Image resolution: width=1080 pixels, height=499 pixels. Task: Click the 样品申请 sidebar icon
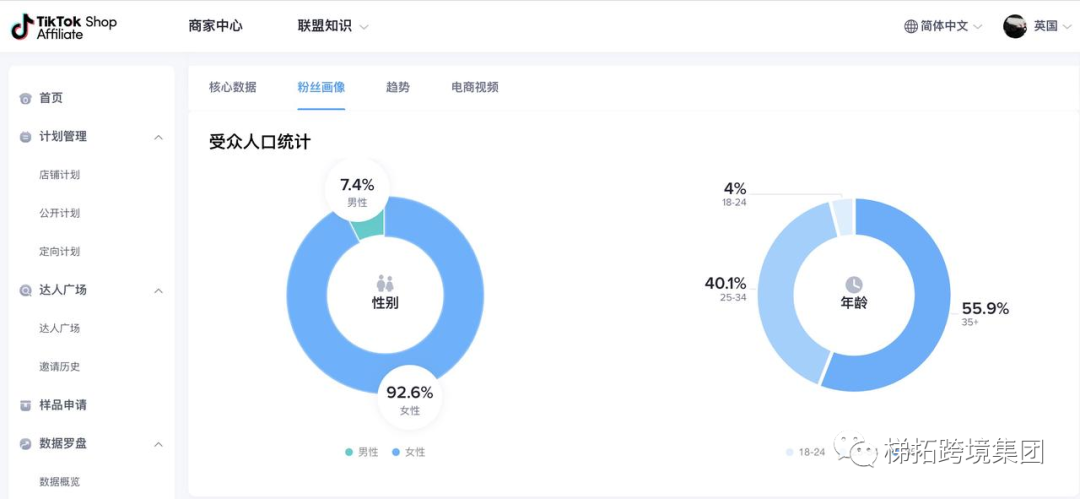(x=25, y=406)
